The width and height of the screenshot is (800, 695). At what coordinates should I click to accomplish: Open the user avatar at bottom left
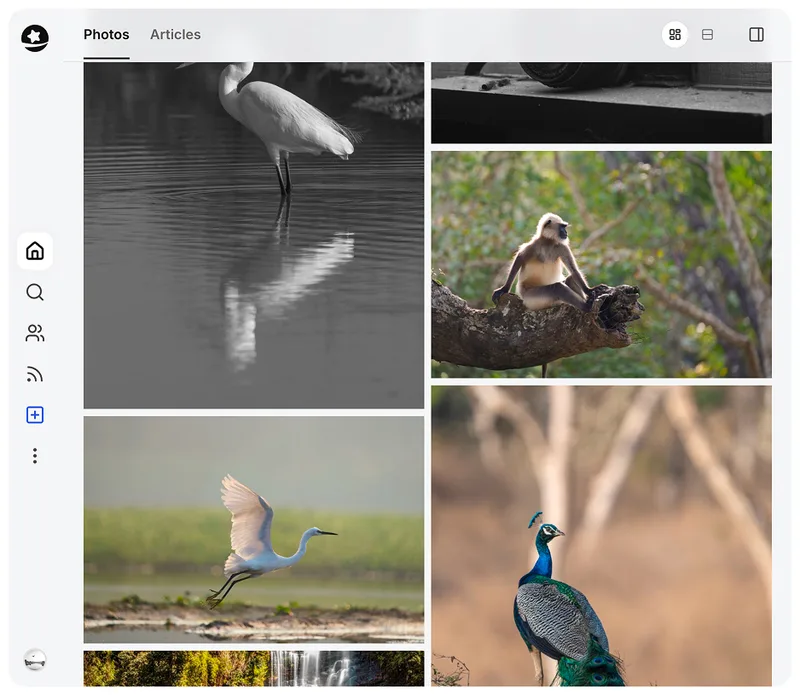click(x=35, y=660)
